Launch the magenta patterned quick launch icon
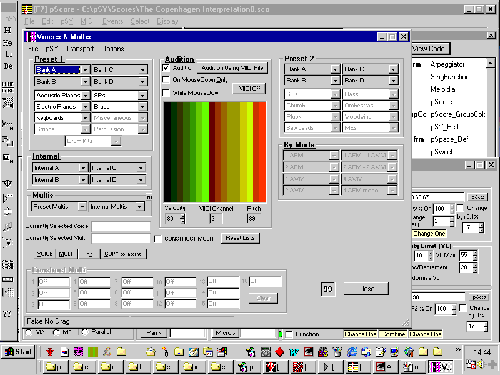This screenshot has width=500, height=375. 78,352
